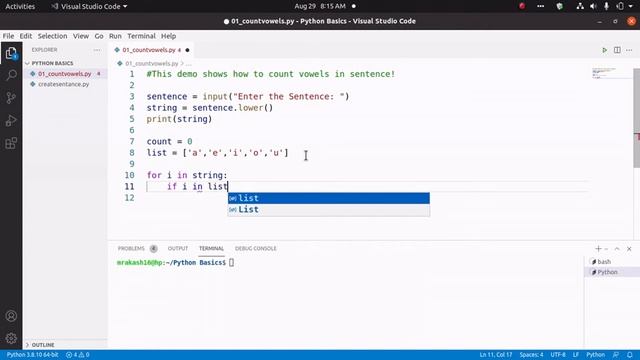Open the system menu dropdown arrow

[x=631, y=6]
